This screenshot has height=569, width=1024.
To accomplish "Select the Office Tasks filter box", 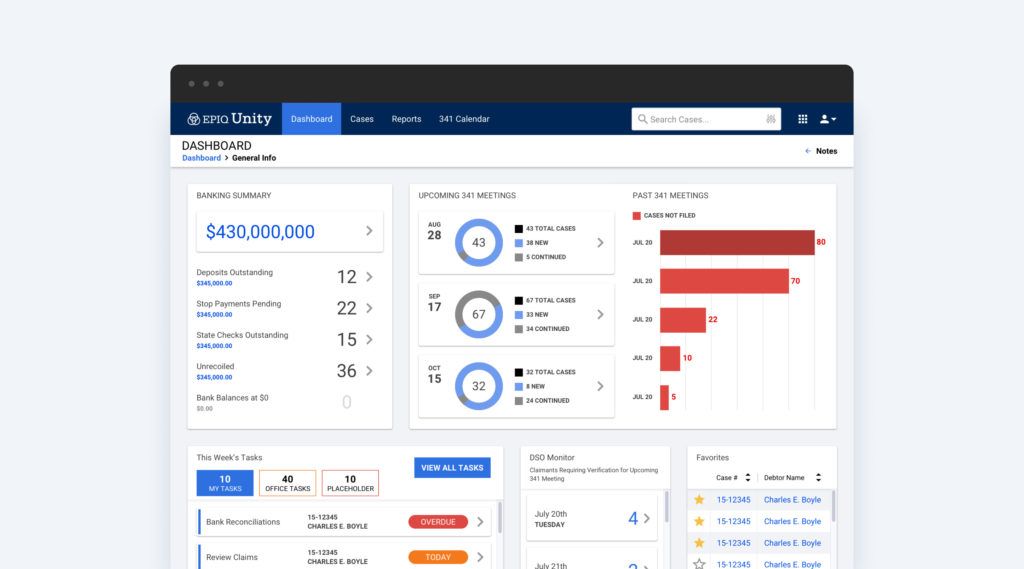I will [x=287, y=483].
